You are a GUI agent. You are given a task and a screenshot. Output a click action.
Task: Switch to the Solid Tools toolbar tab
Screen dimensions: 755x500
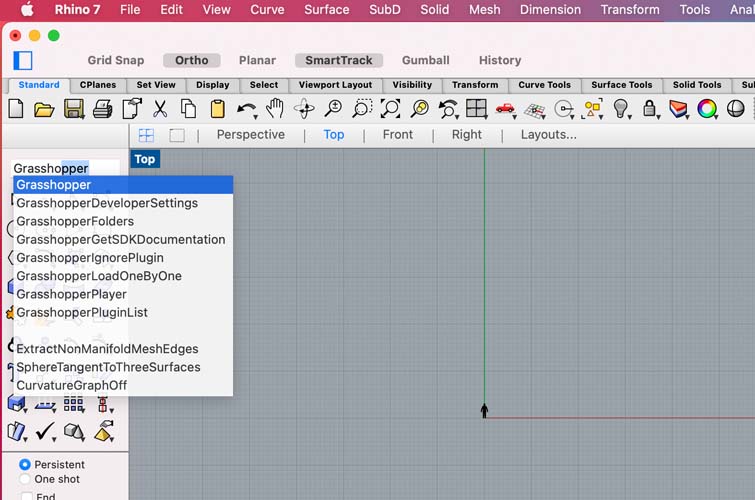697,85
